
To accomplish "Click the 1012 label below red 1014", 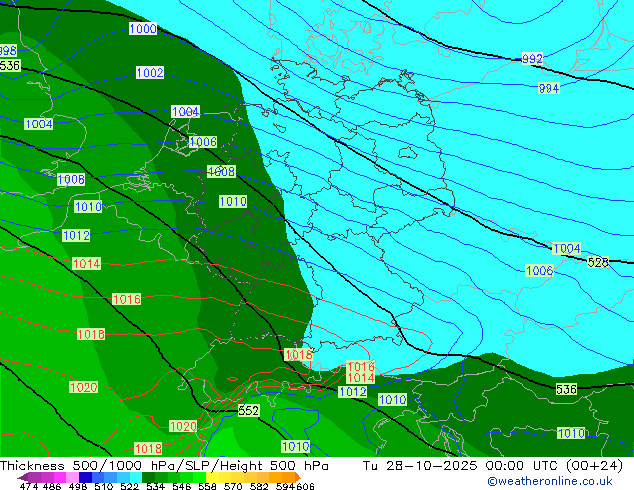I will (353, 391).
